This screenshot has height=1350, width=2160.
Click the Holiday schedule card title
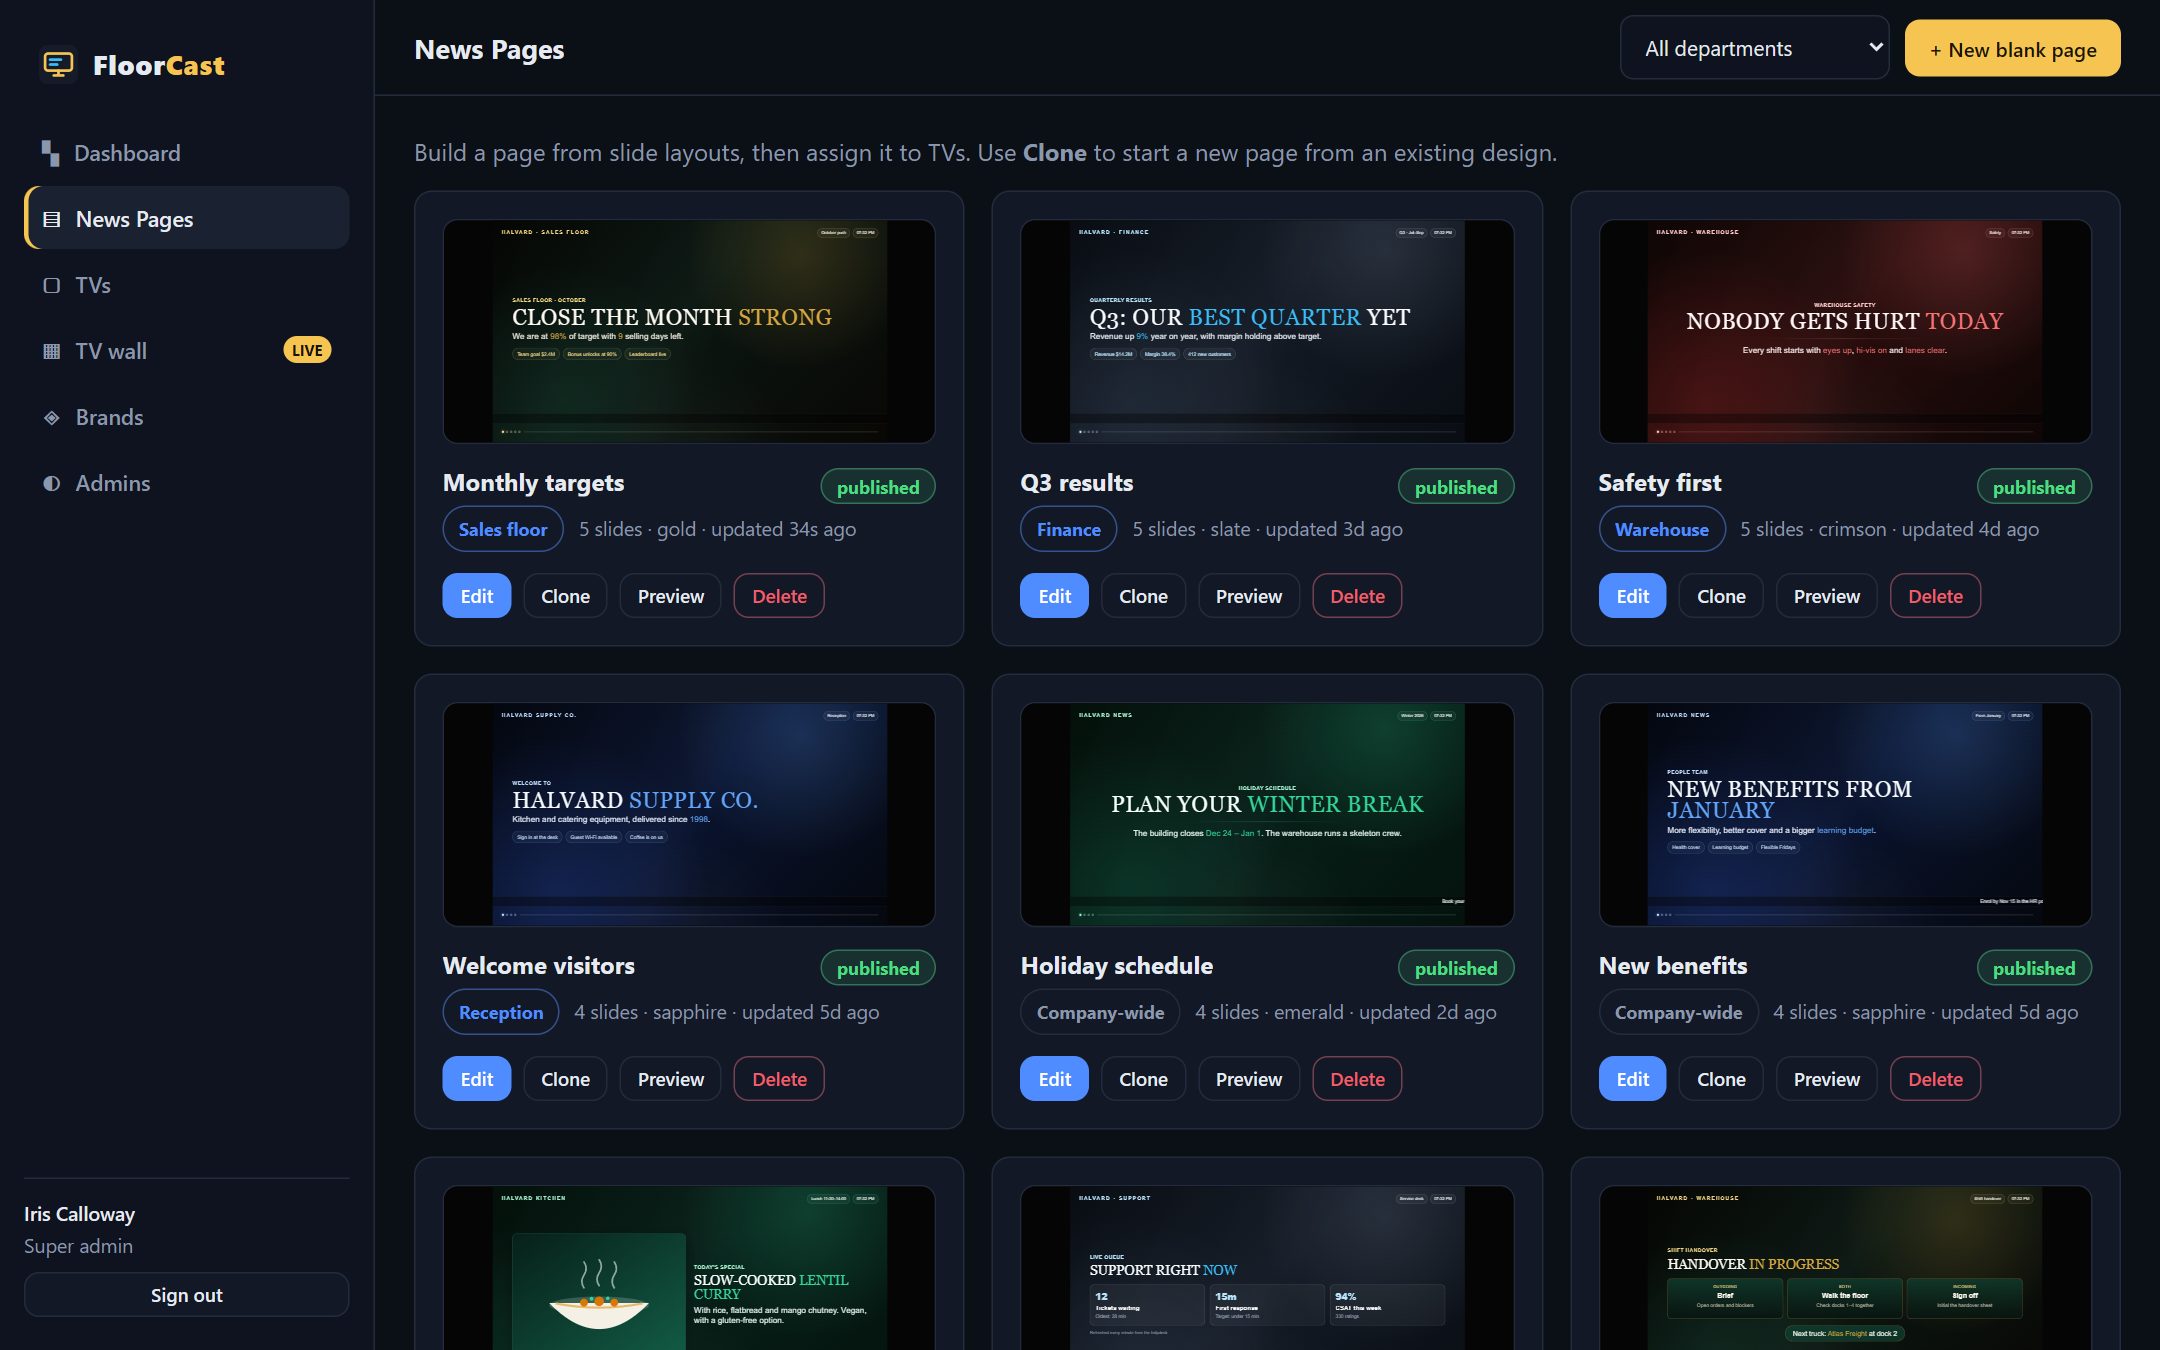coord(1116,966)
